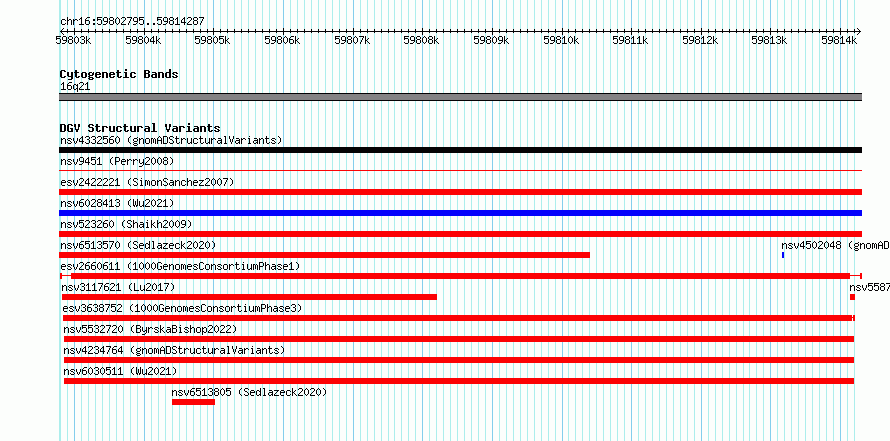Select the red esv2422221 variant bar
The width and height of the screenshot is (890, 441).
[460, 192]
